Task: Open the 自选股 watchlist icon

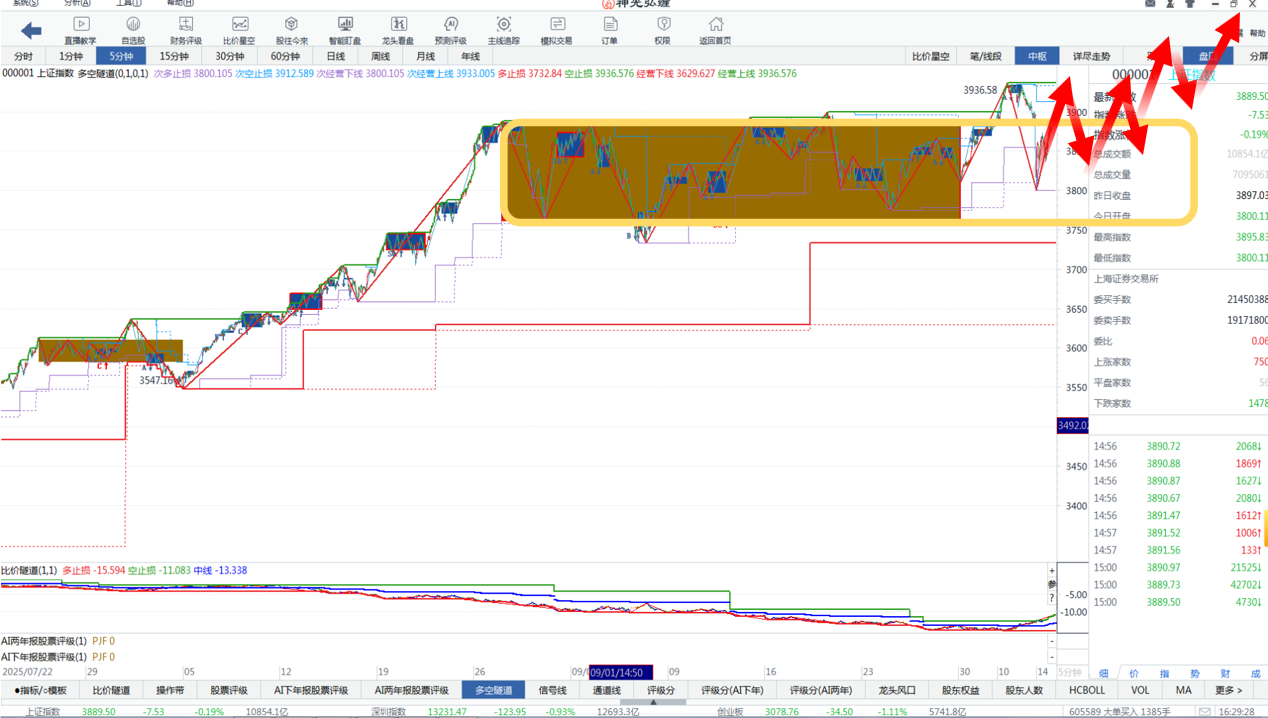Action: 133,30
